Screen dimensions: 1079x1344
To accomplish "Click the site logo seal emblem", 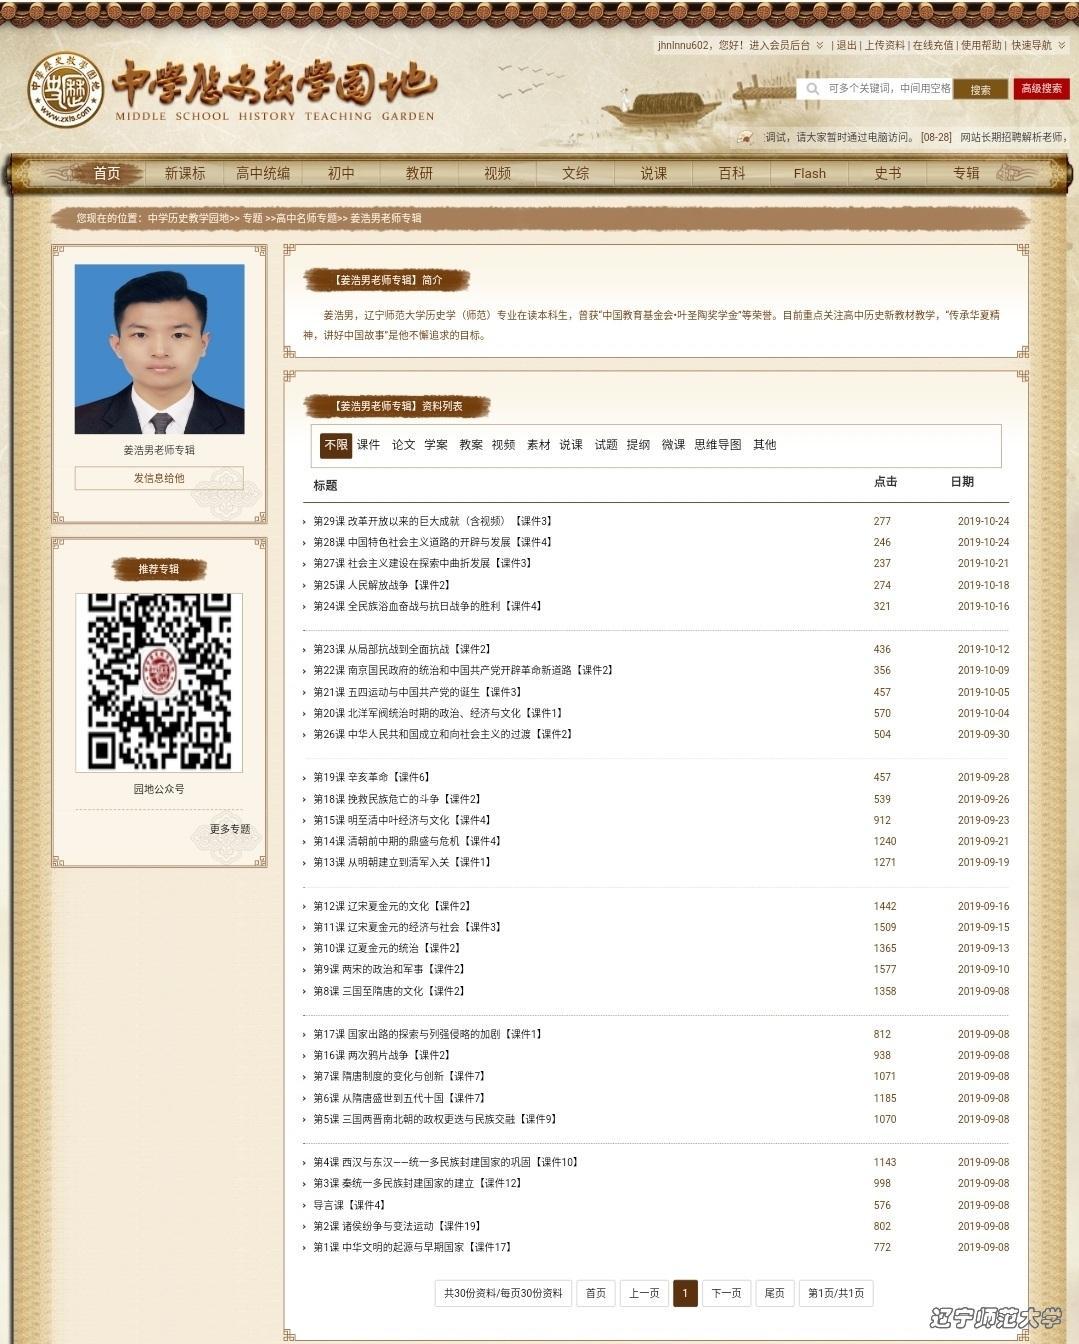I will pos(66,90).
